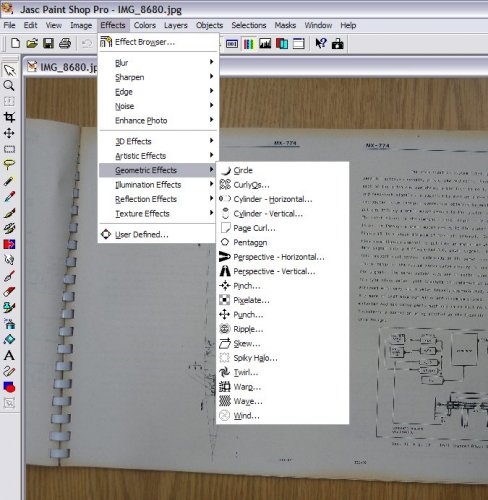Toggle the Overview window icon
This screenshot has width=488, height=500.
point(299,44)
